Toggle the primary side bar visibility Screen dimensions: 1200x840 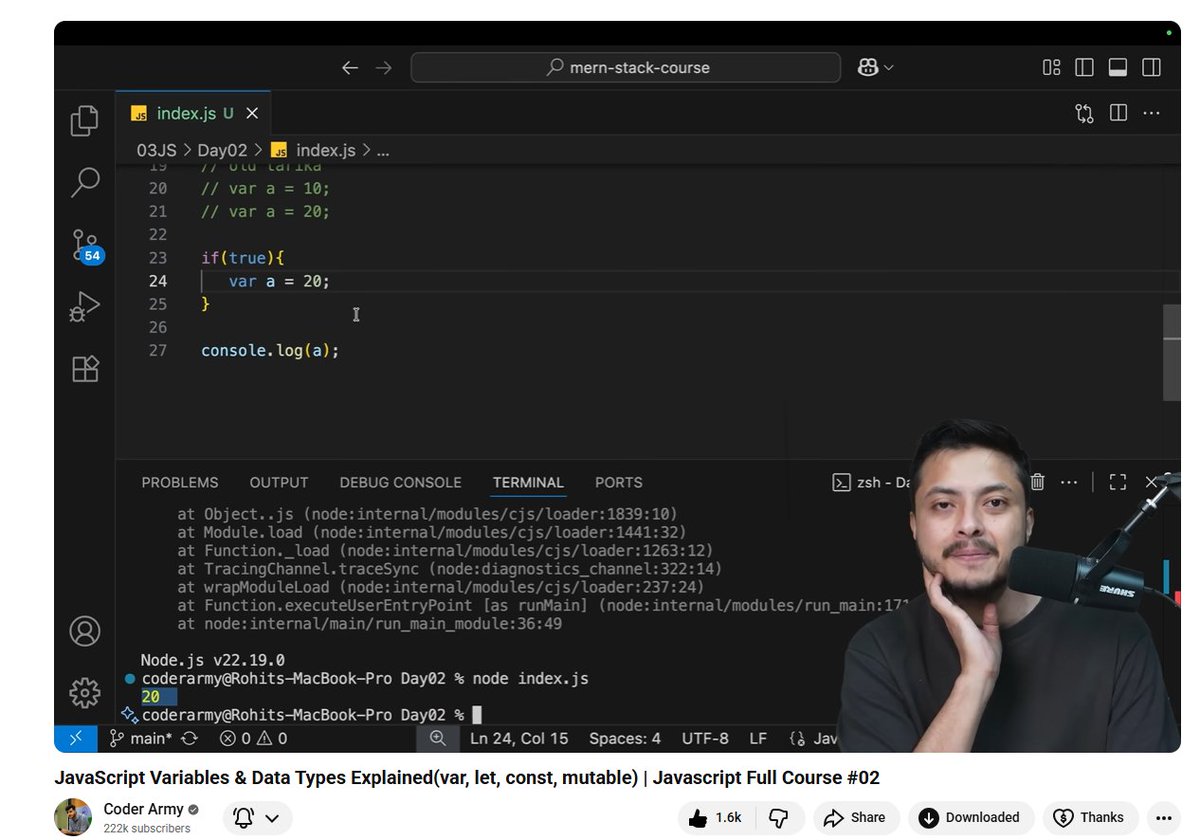tap(1084, 67)
